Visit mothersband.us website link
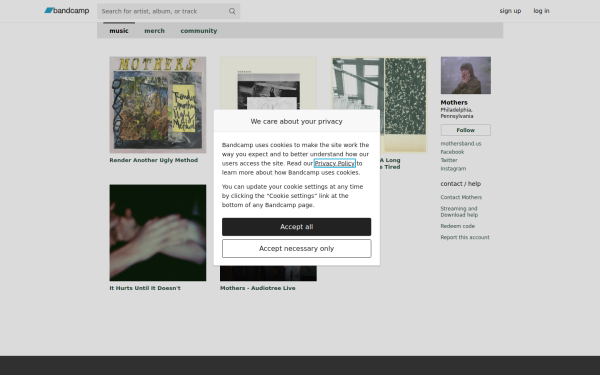 pos(461,143)
